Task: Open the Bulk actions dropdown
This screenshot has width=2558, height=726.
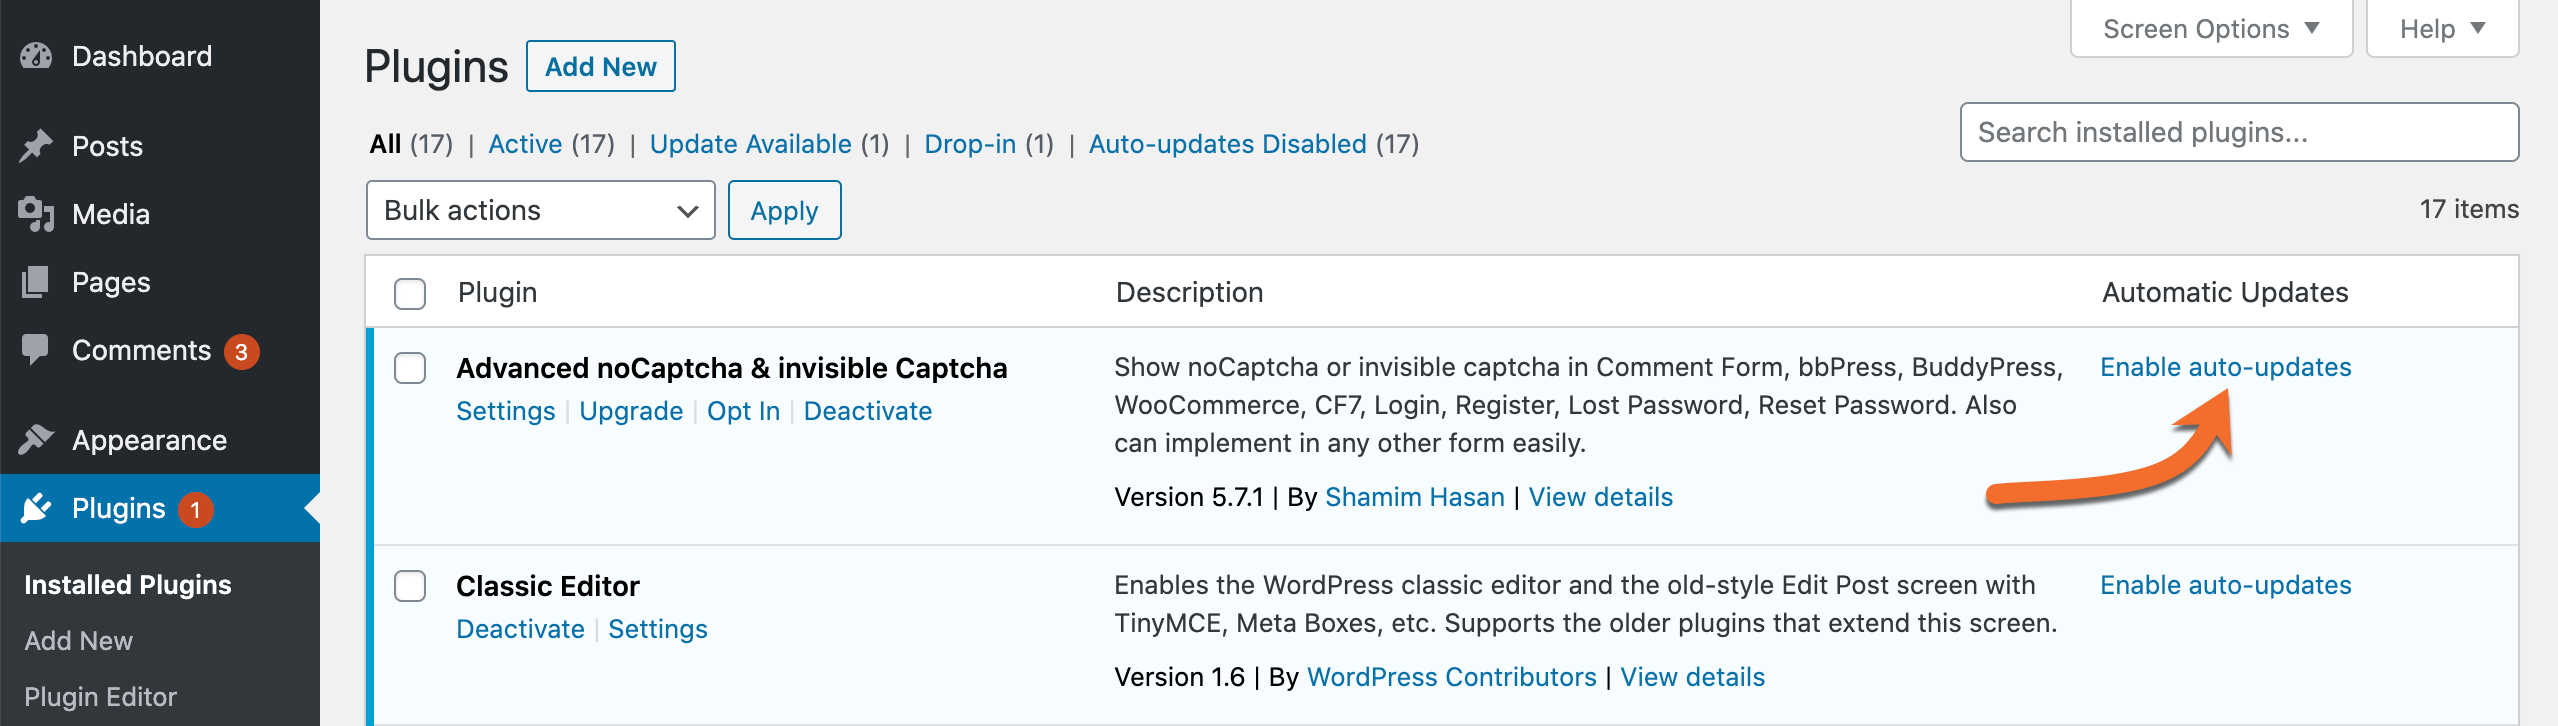Action: point(540,210)
